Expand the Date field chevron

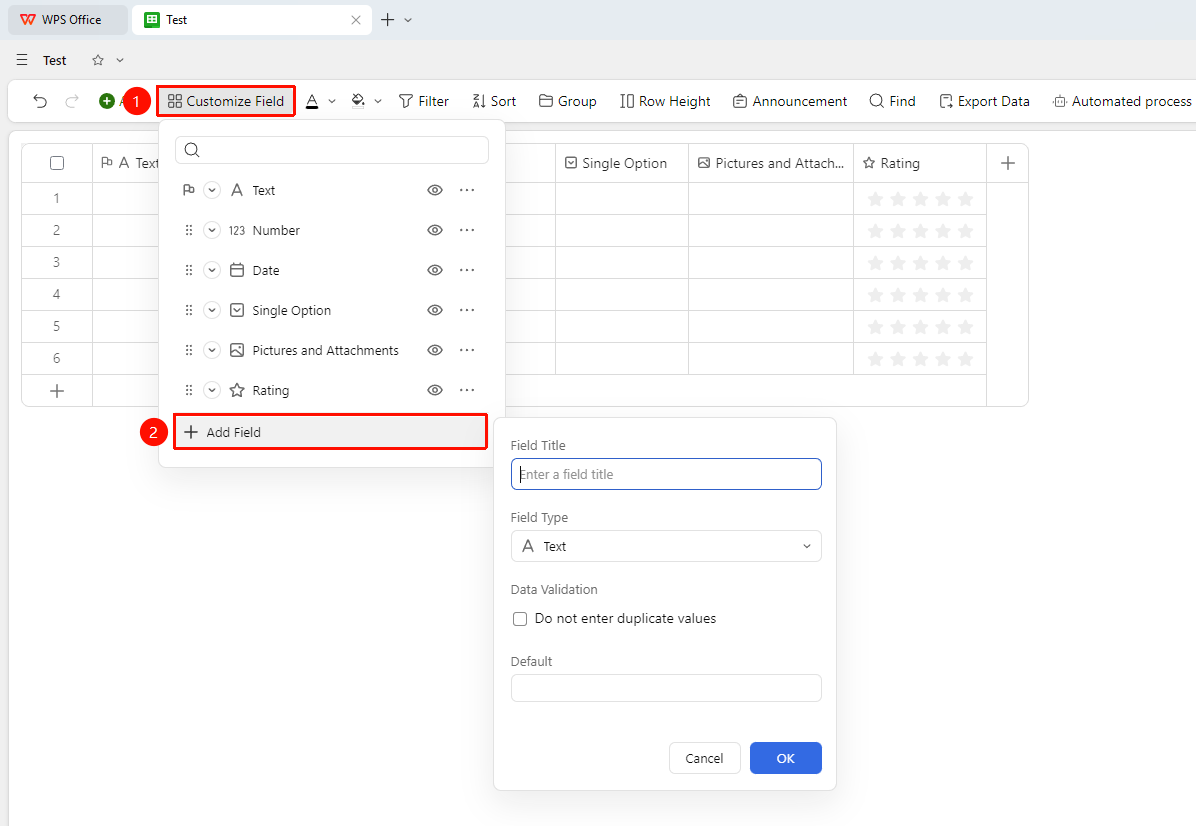tap(212, 270)
